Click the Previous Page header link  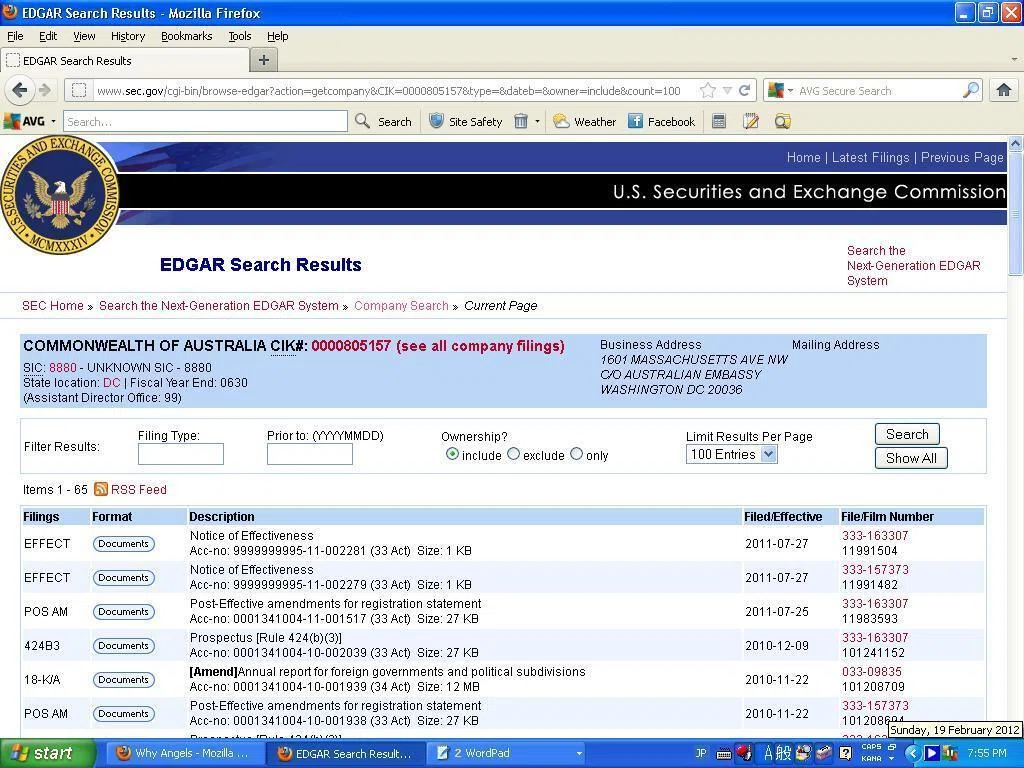pyautogui.click(x=962, y=157)
